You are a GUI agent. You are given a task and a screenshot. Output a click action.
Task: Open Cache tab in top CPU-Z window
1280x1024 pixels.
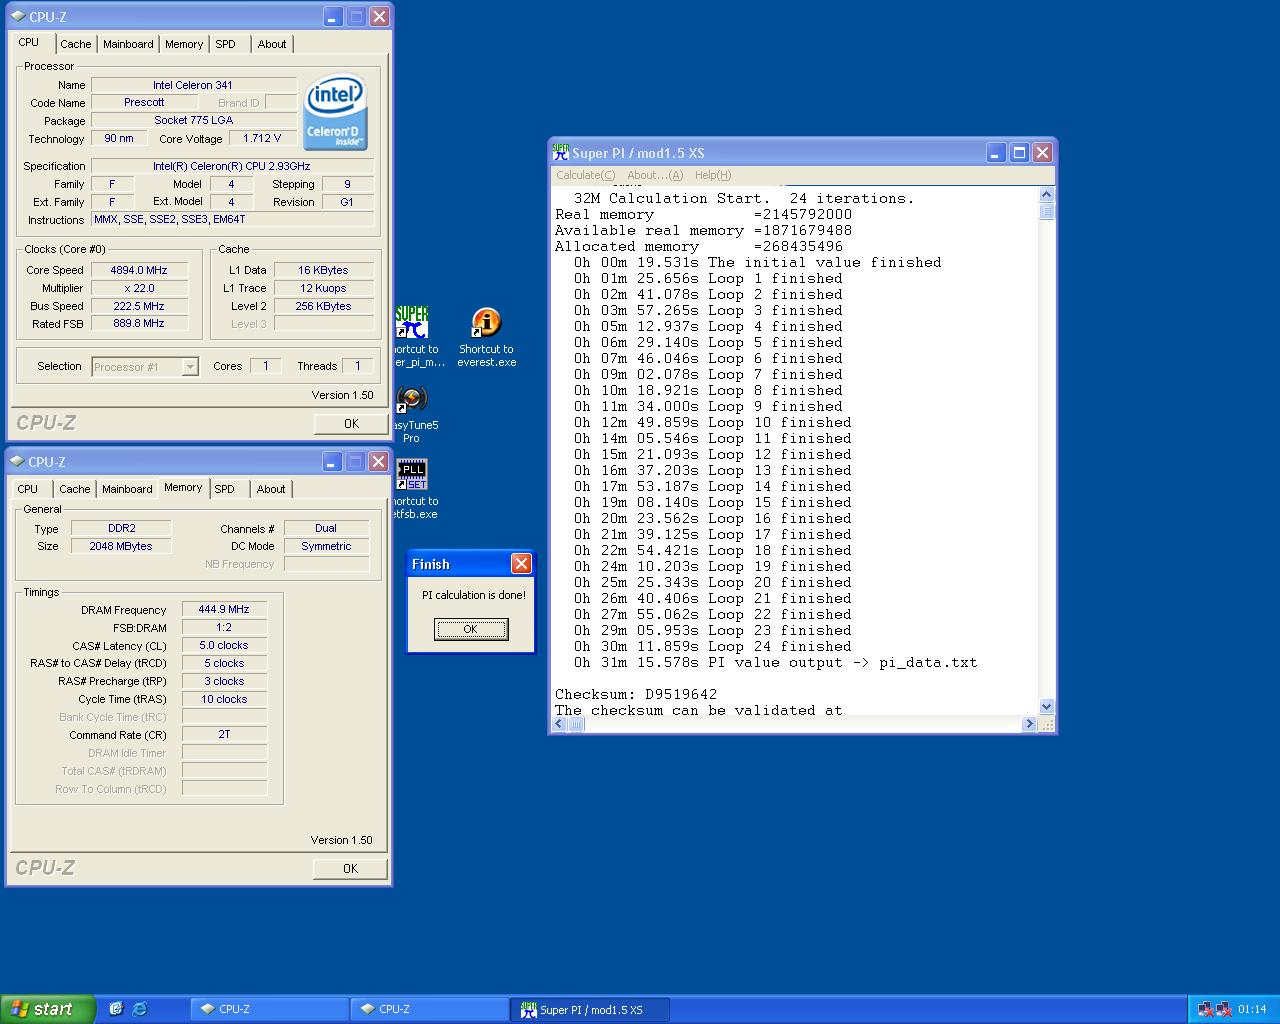pyautogui.click(x=76, y=44)
